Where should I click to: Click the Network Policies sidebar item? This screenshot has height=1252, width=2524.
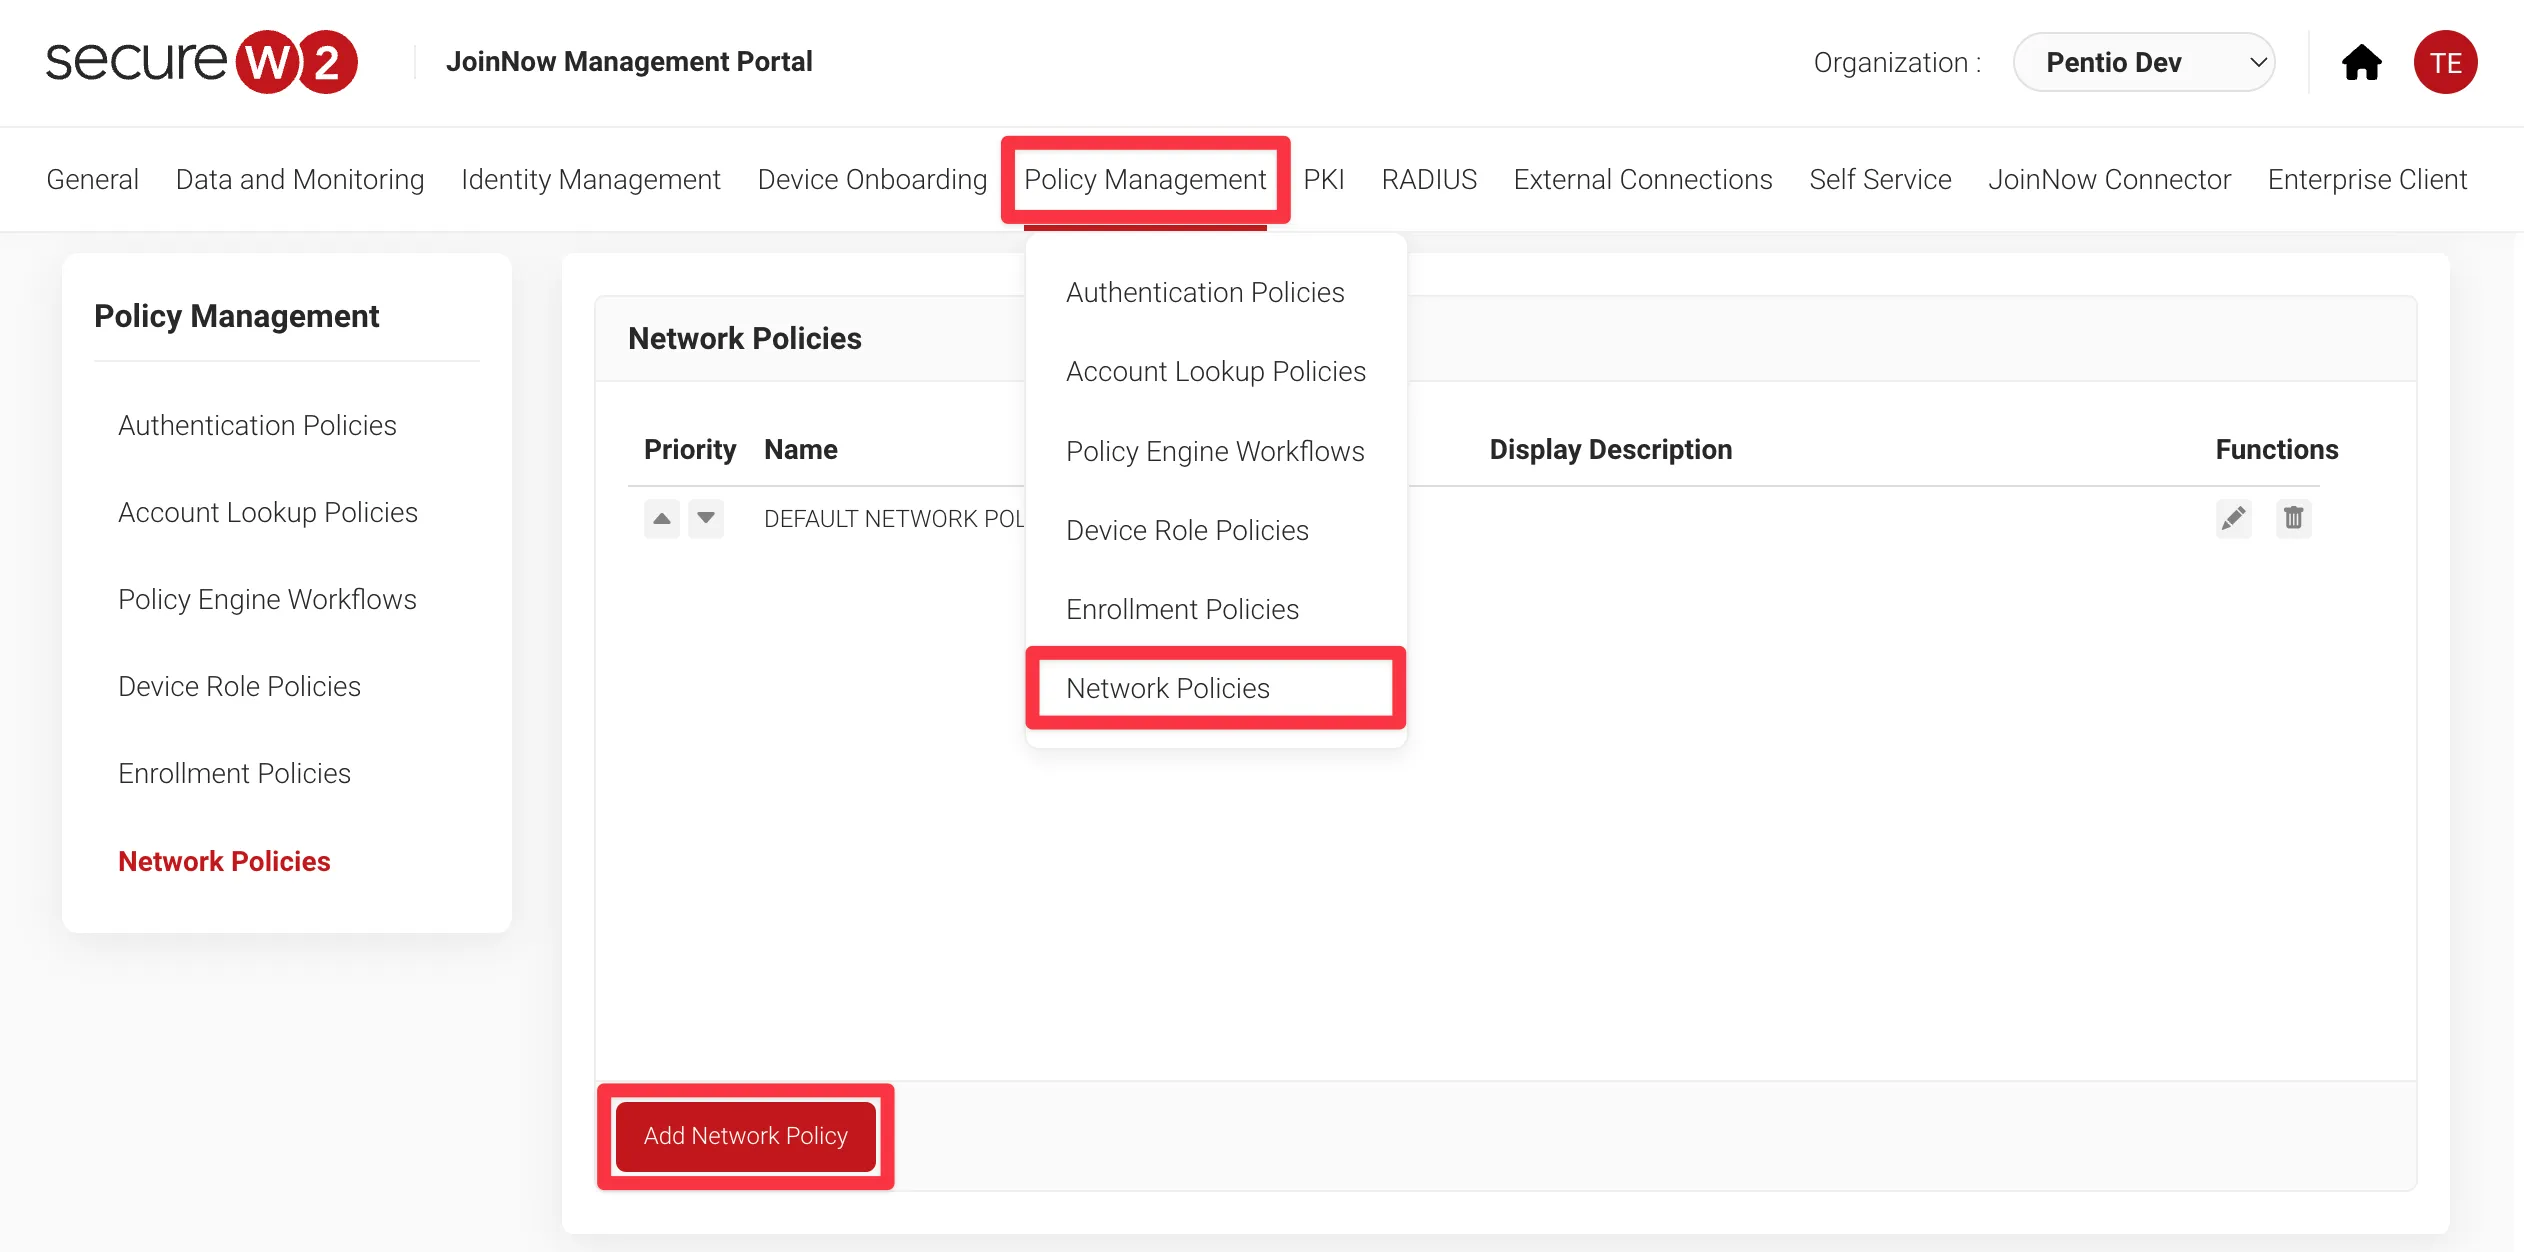224,859
